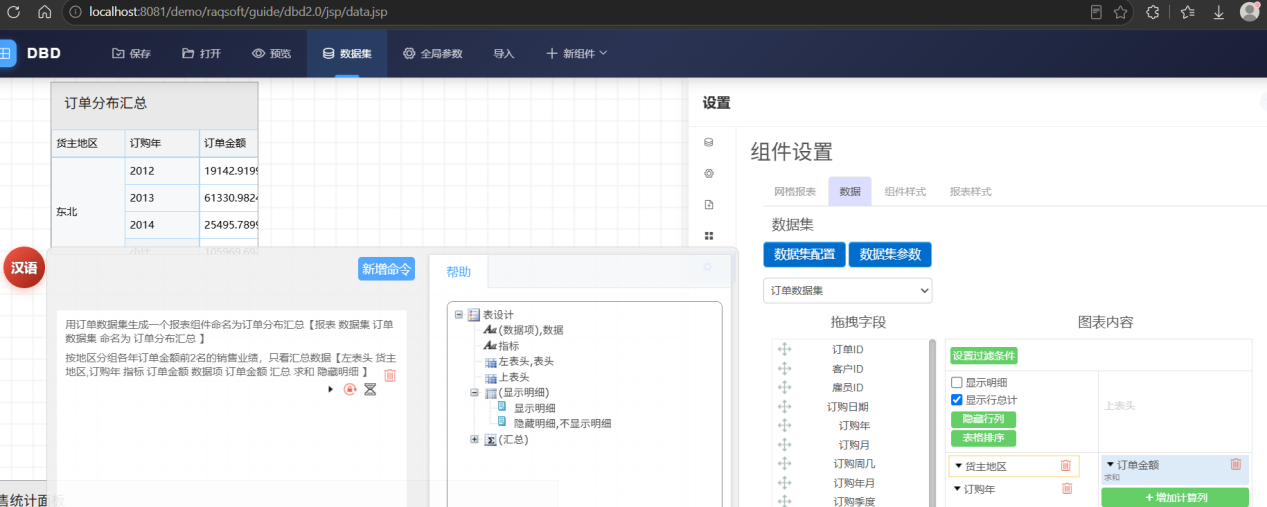
Task: Click the browser profile avatar
Action: point(1250,12)
